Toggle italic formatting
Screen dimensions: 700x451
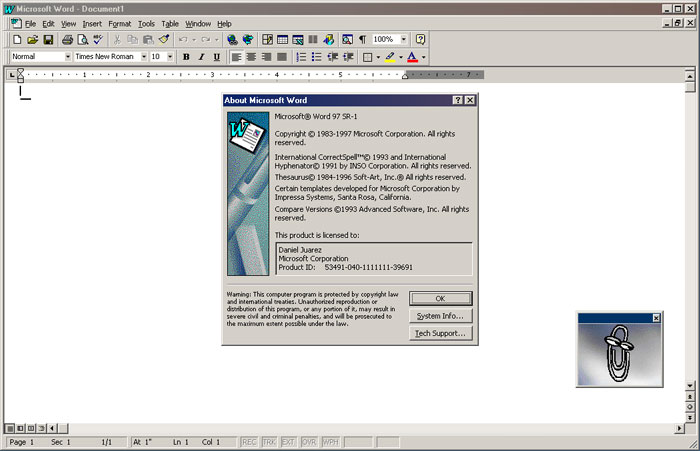pos(201,57)
